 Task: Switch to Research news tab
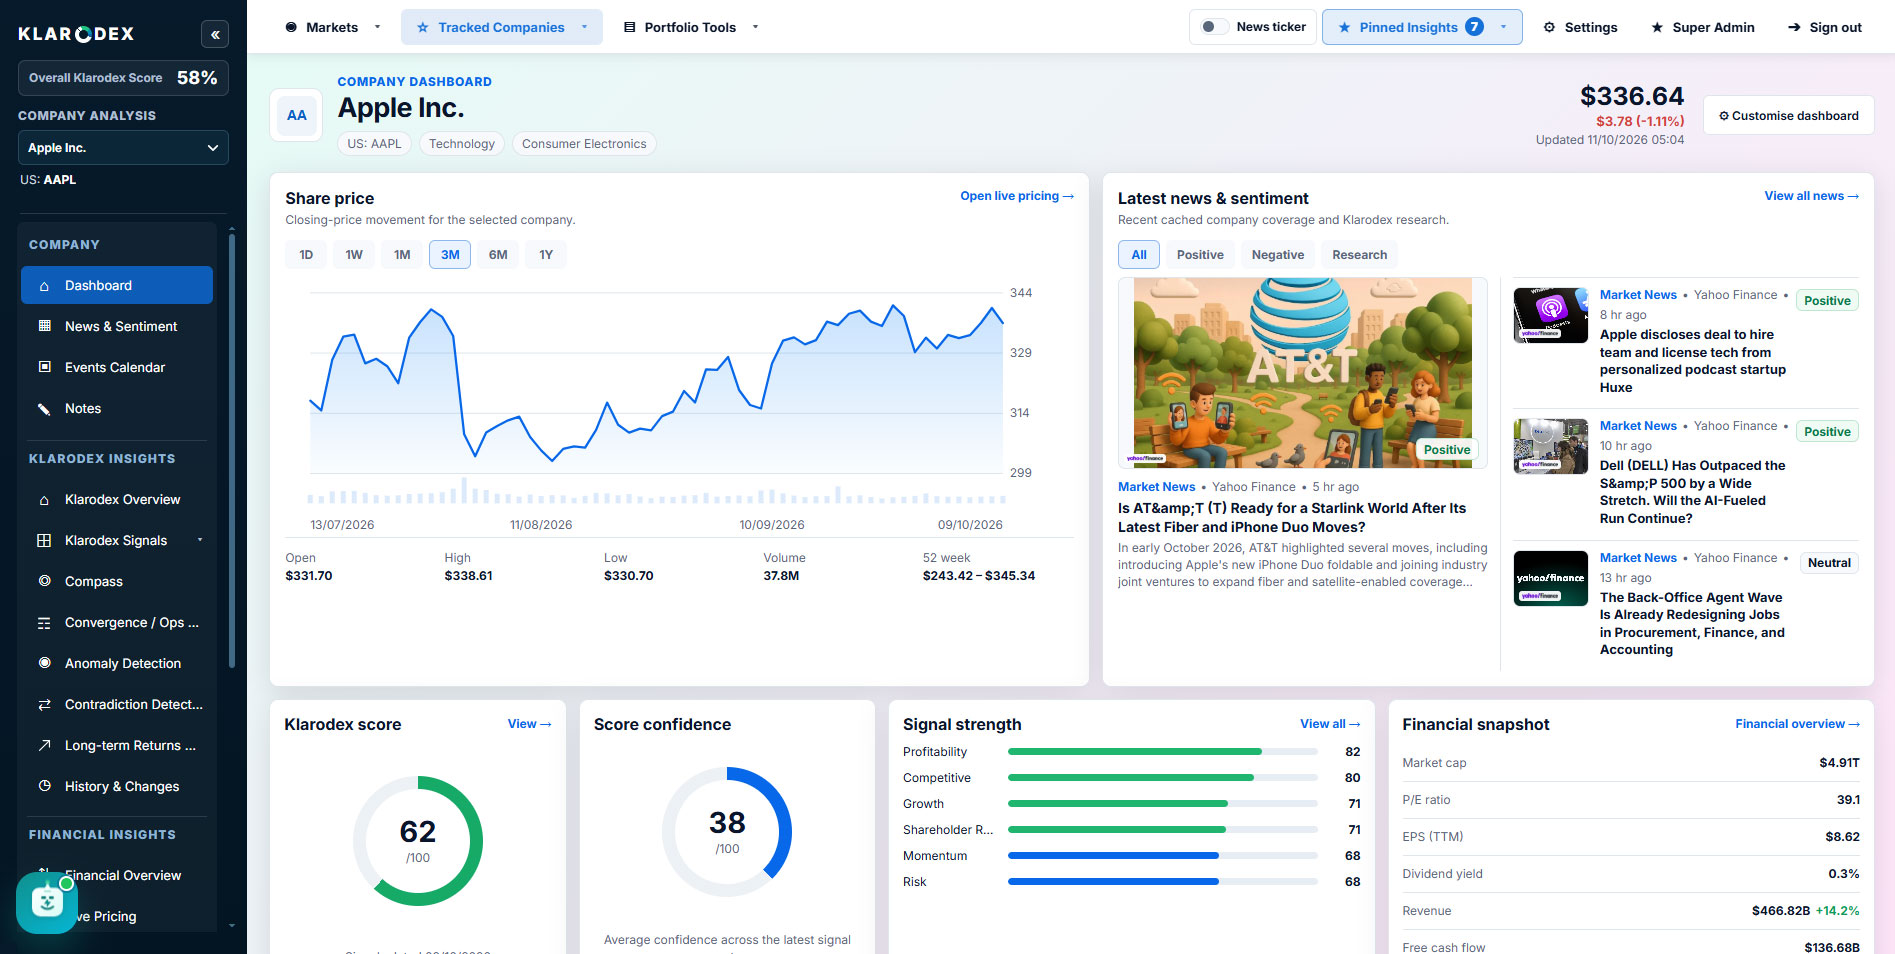1359,255
